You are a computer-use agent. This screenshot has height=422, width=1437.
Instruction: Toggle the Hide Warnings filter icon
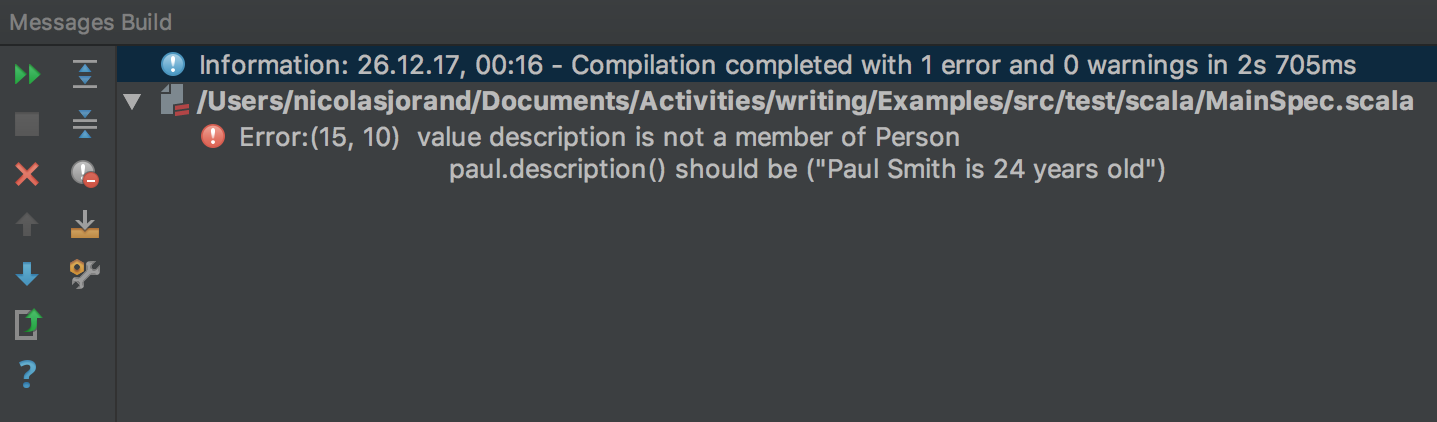click(x=85, y=175)
